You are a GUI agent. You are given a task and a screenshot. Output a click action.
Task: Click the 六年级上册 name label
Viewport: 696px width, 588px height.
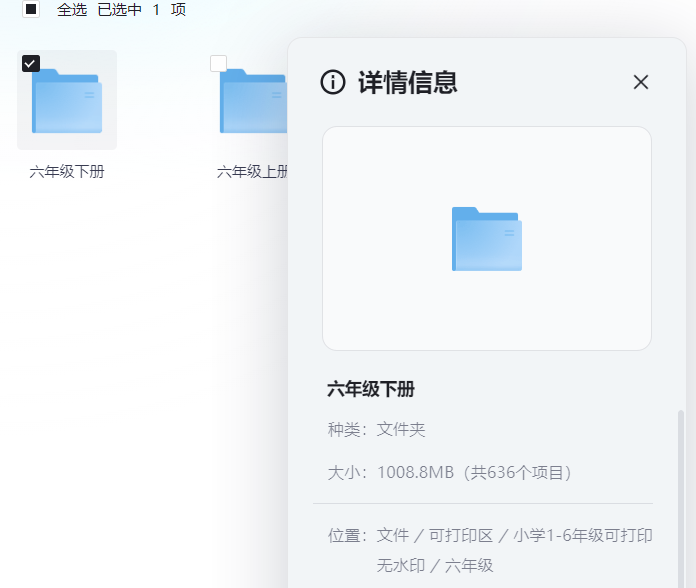(252, 171)
